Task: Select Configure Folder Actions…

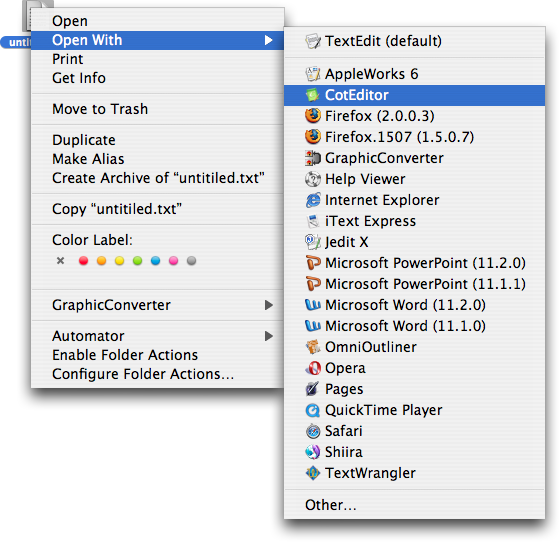Action: pyautogui.click(x=157, y=374)
